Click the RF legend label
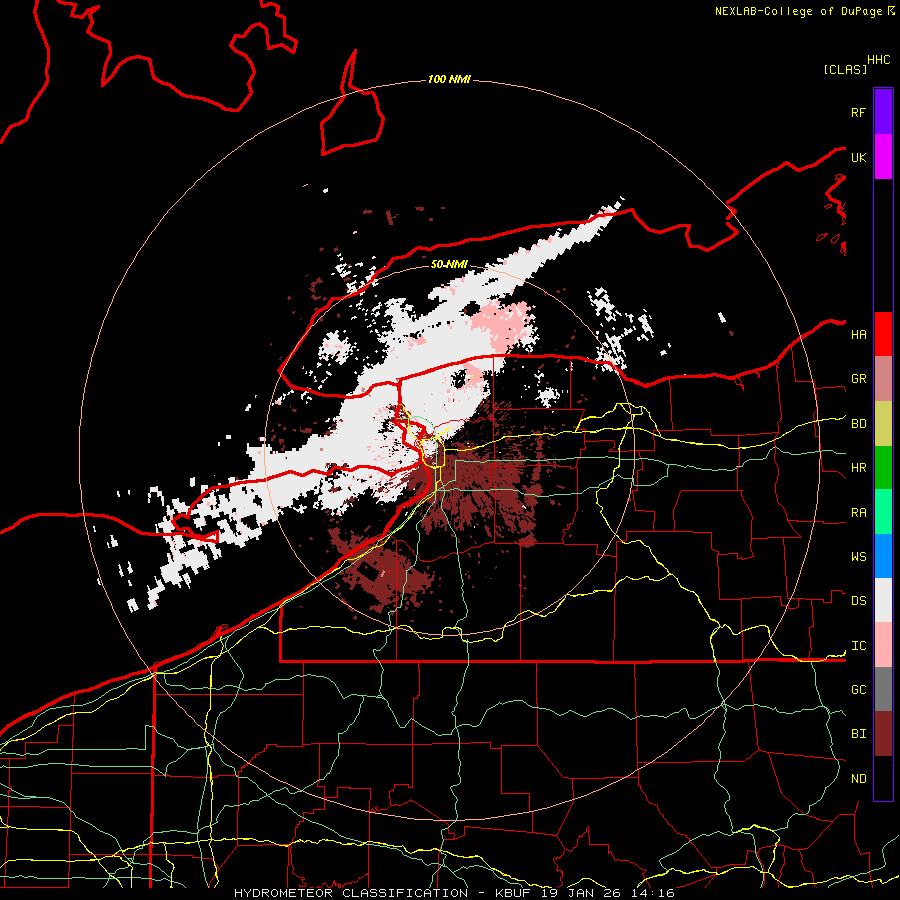 tap(858, 112)
